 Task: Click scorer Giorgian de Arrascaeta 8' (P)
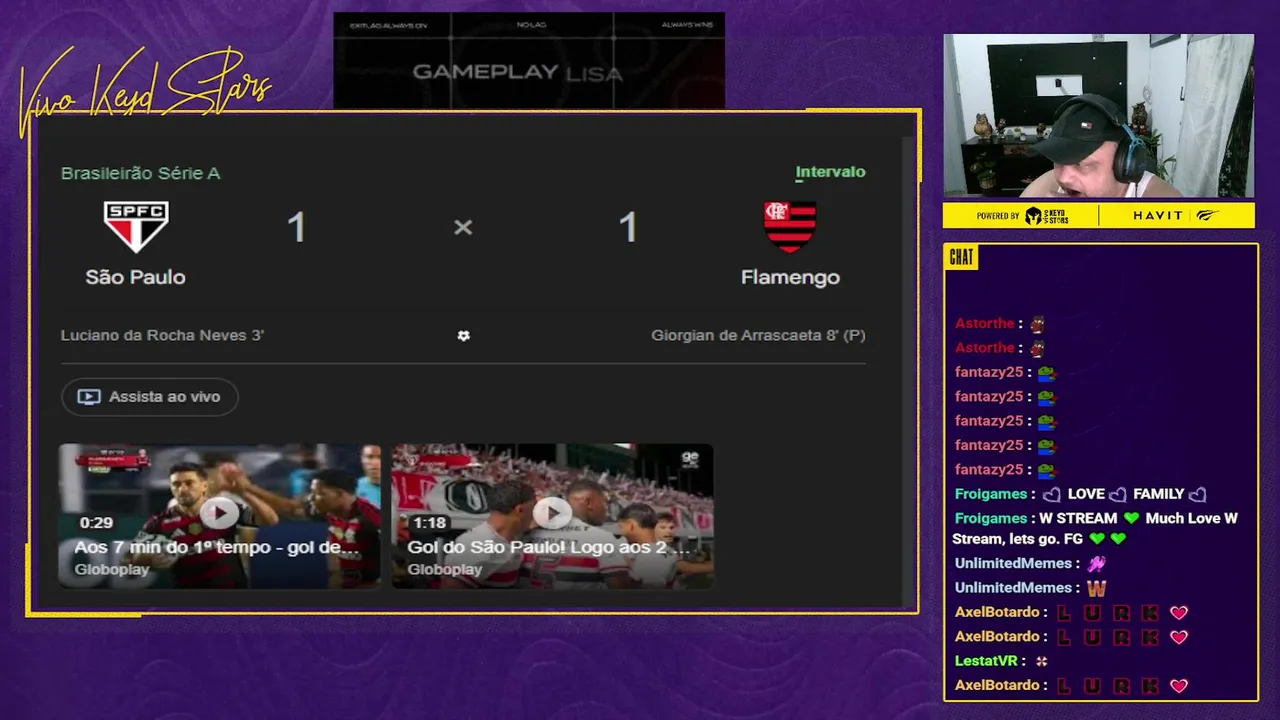tap(758, 335)
